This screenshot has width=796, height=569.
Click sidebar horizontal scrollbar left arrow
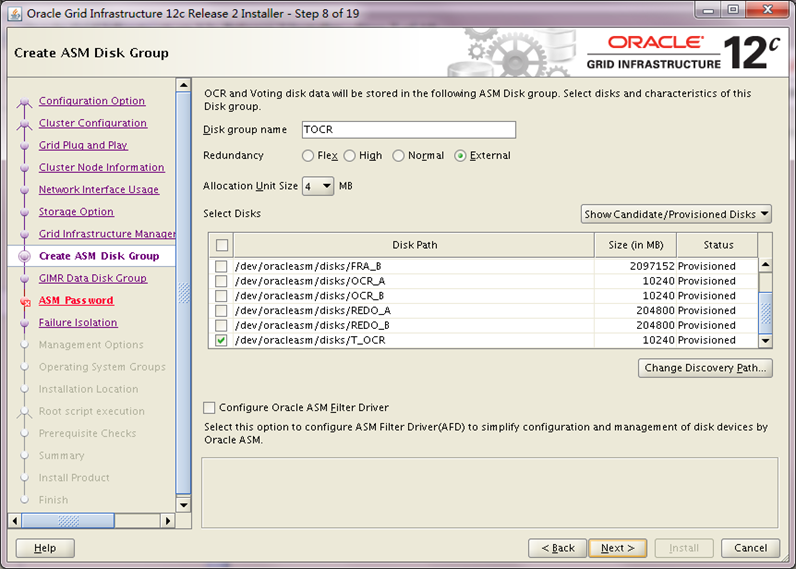(x=15, y=520)
